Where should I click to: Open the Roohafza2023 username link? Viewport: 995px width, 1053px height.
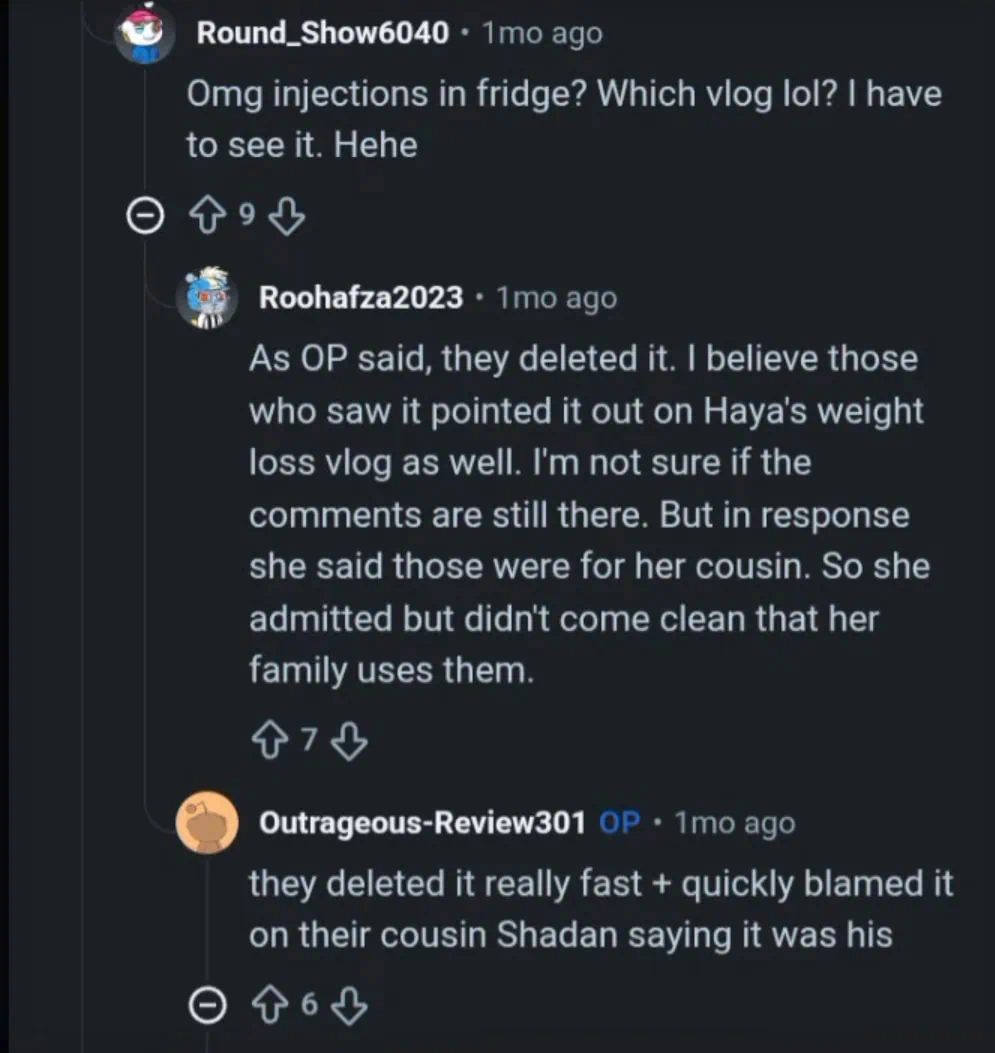click(361, 297)
